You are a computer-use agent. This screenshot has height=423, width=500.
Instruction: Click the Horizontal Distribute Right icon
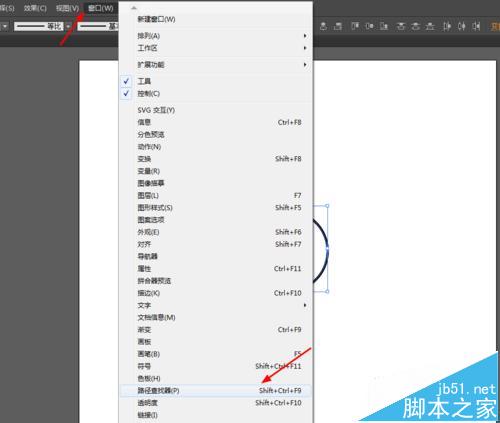476,26
